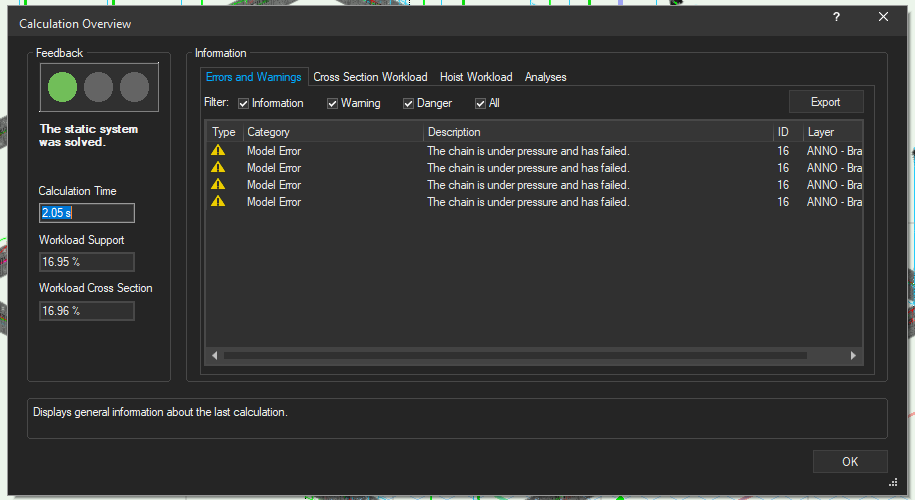915x500 pixels.
Task: Click the horizontal scrollbar in the table
Action: [514, 355]
